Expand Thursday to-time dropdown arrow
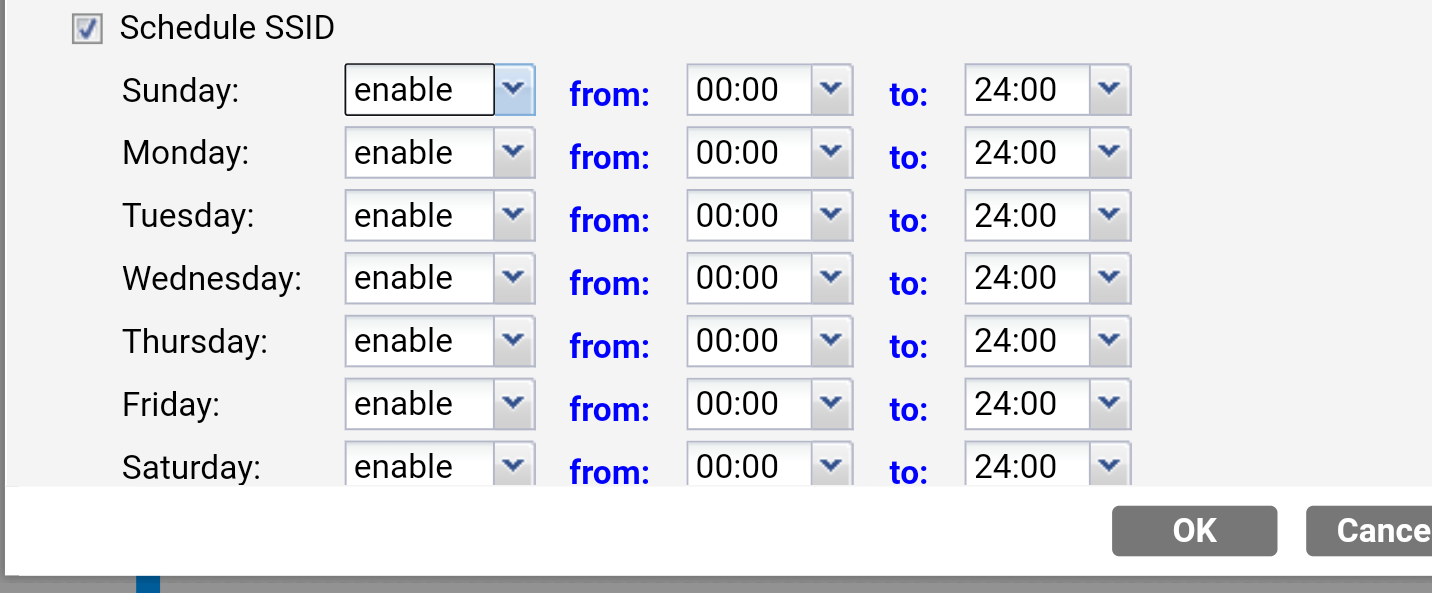This screenshot has height=593, width=1432. [1109, 341]
